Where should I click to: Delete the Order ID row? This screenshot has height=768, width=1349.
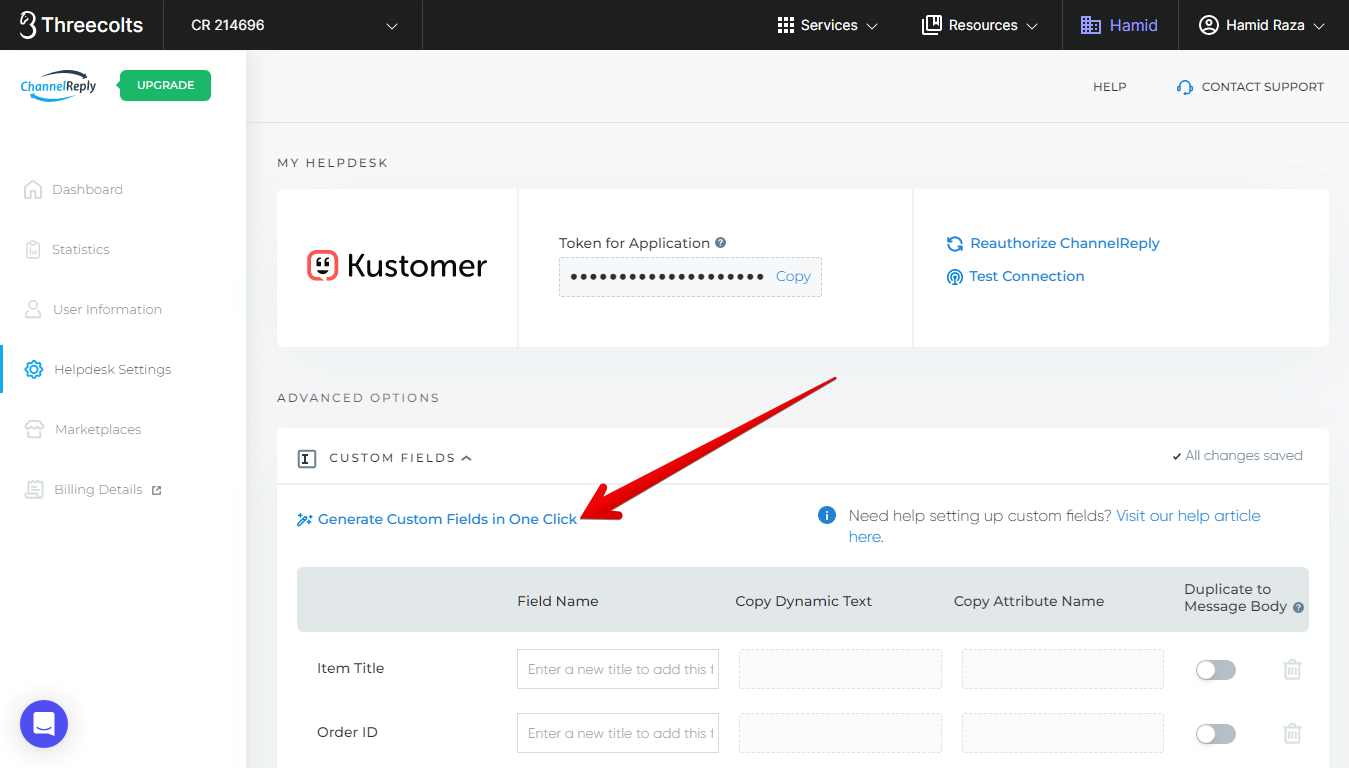tap(1292, 733)
